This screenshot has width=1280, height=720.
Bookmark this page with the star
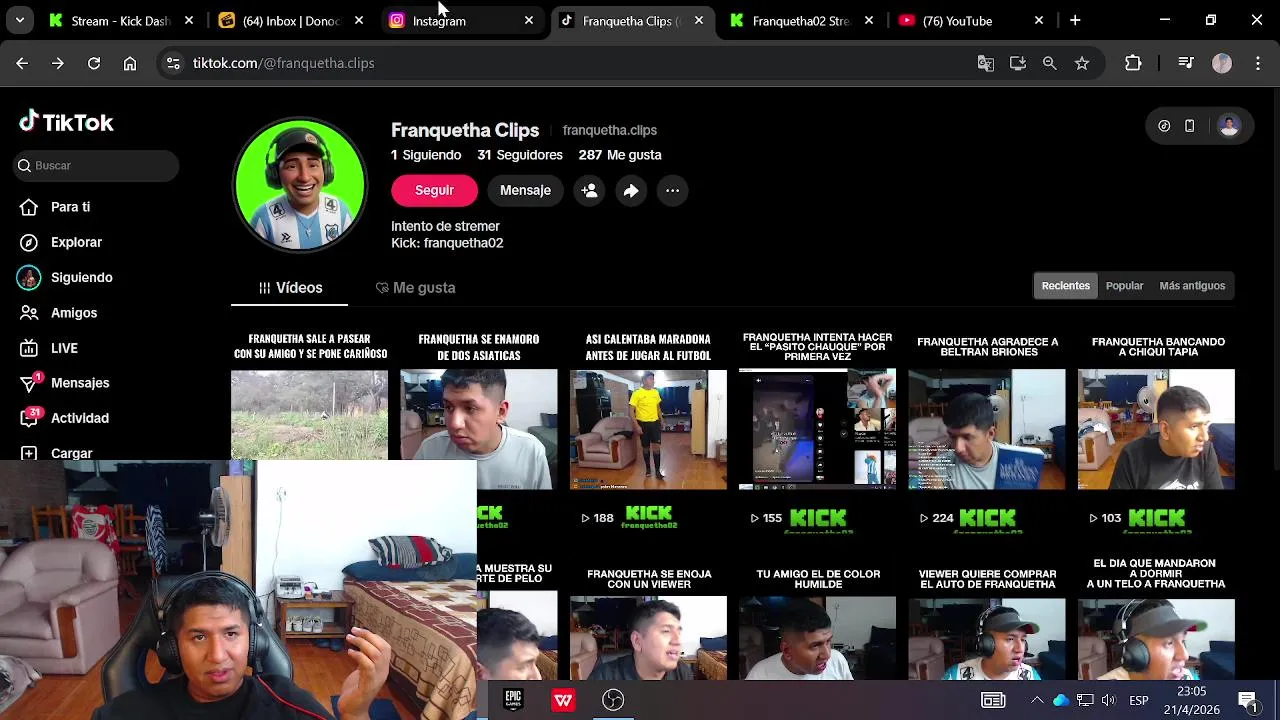coord(1082,63)
